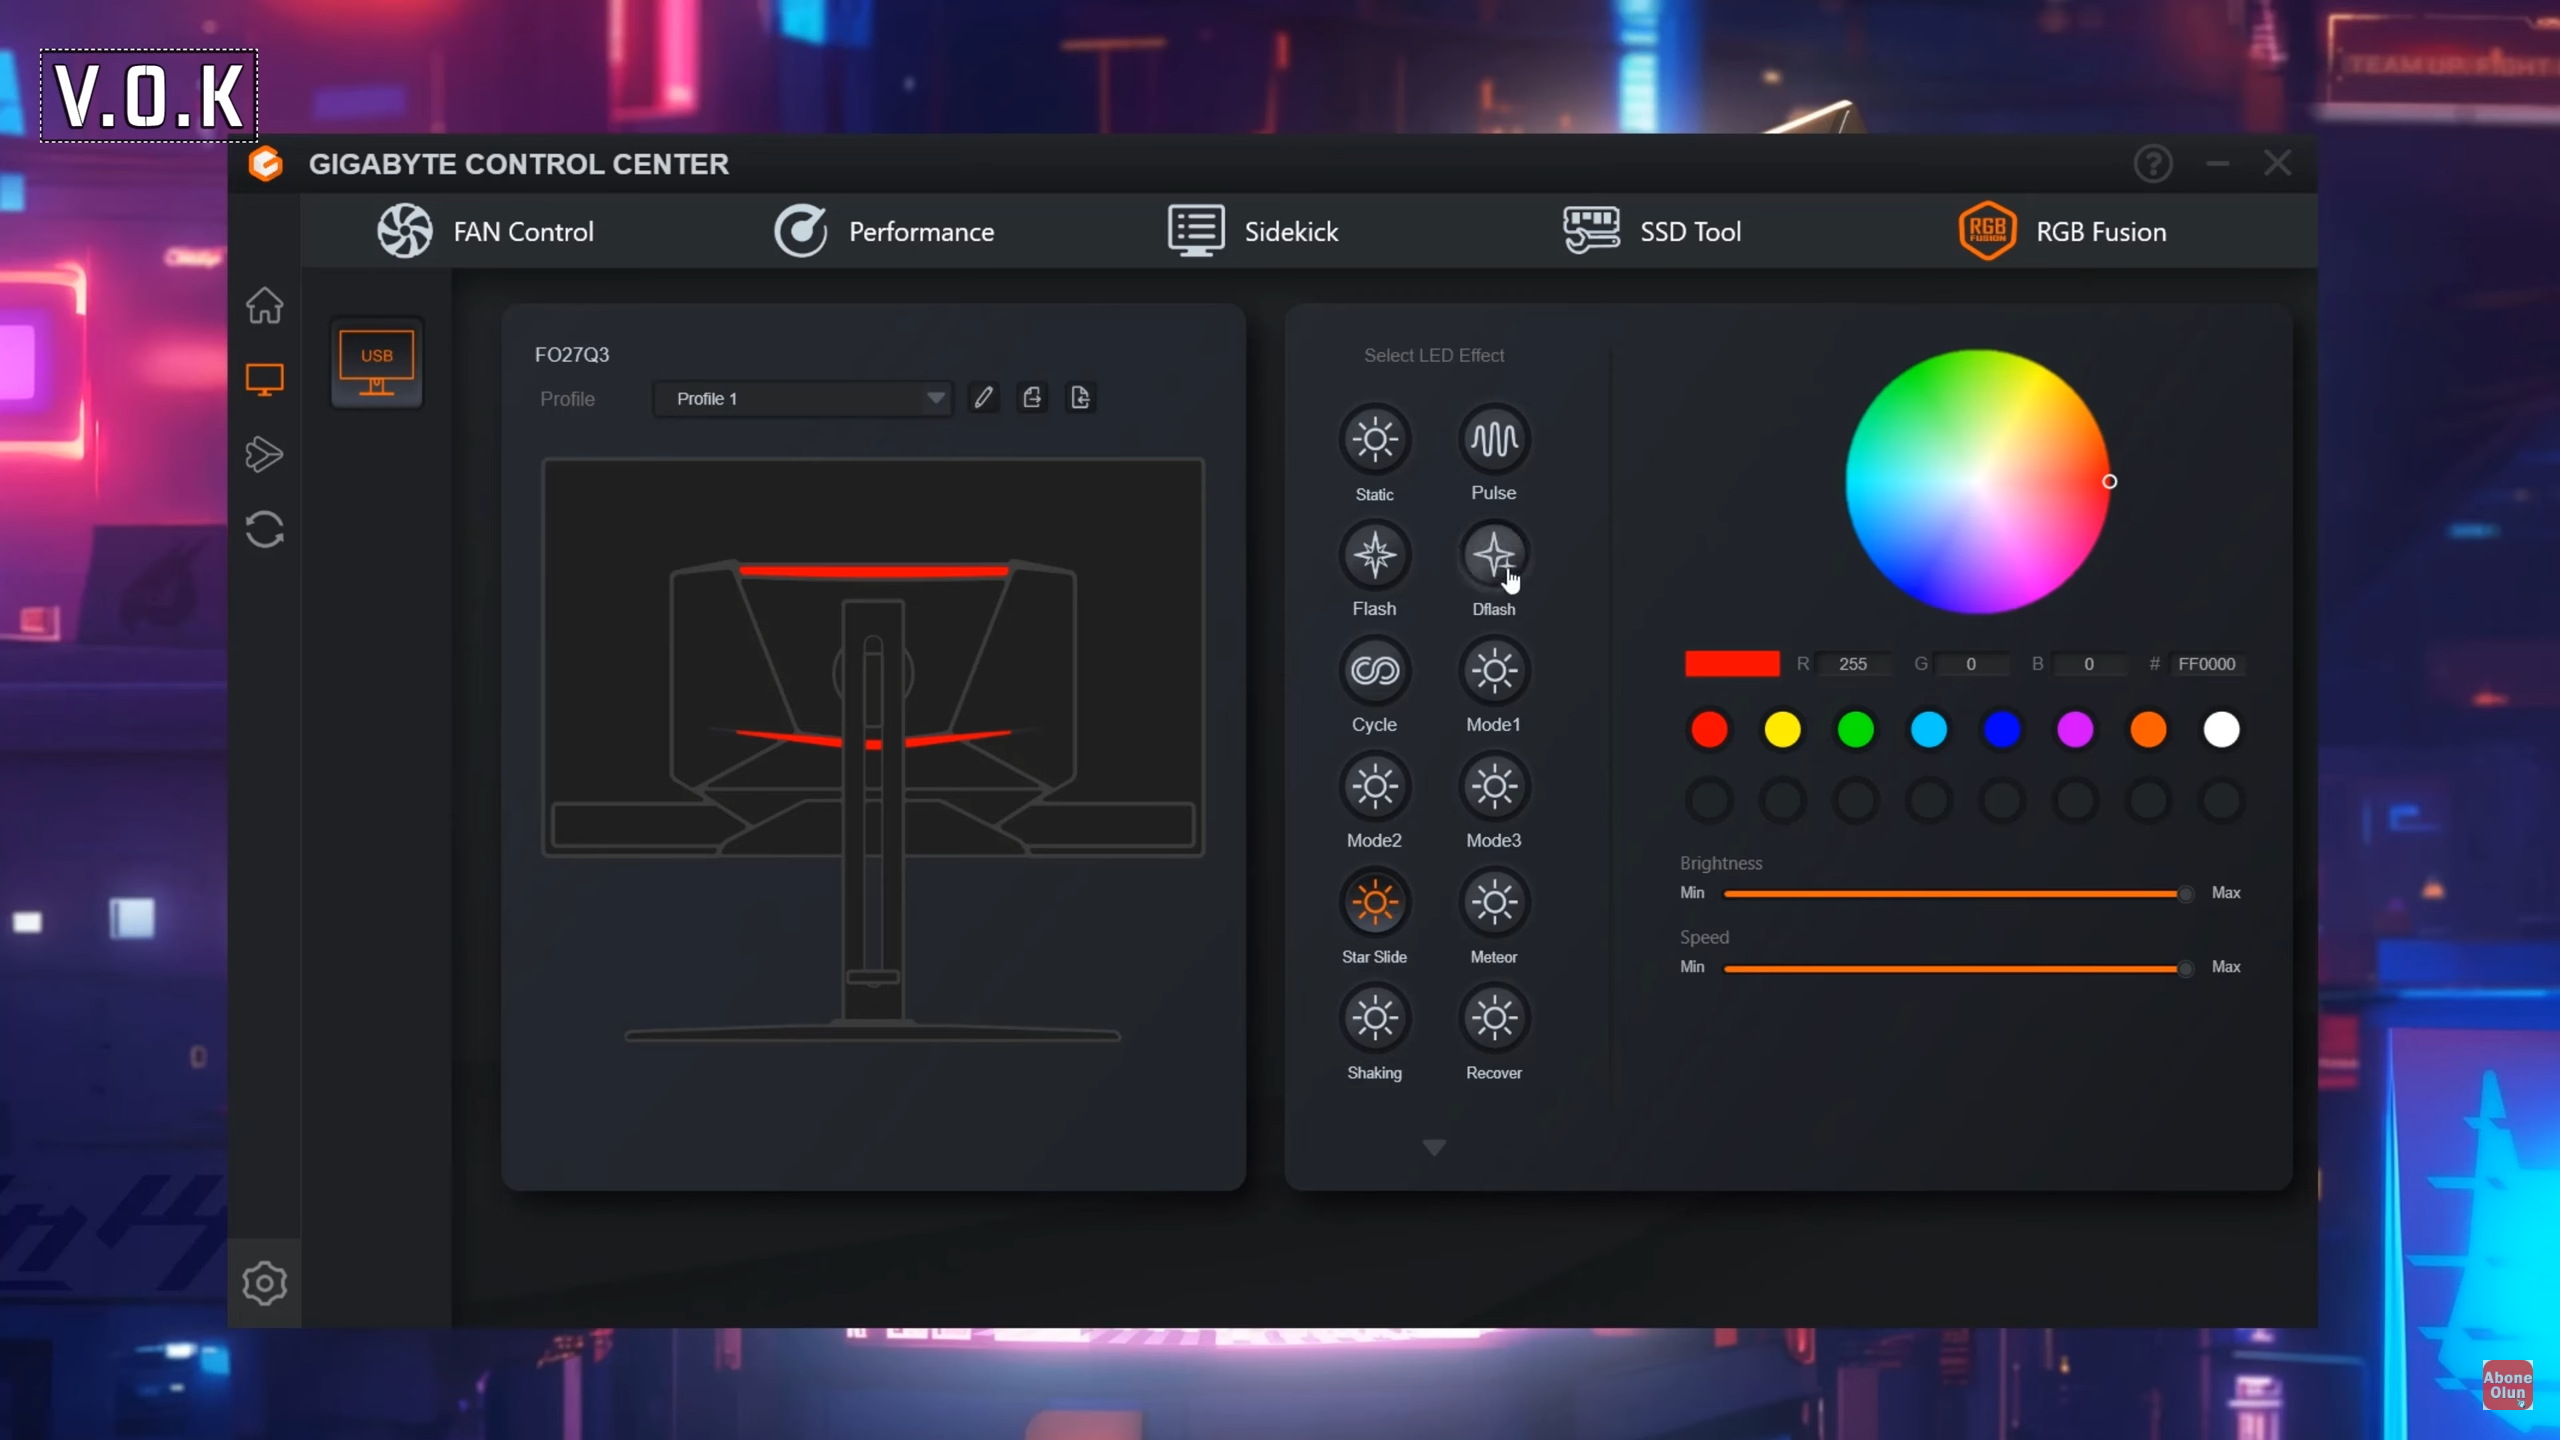The width and height of the screenshot is (2560, 1440).
Task: Select the Mode2 LED effect
Action: point(1374,787)
